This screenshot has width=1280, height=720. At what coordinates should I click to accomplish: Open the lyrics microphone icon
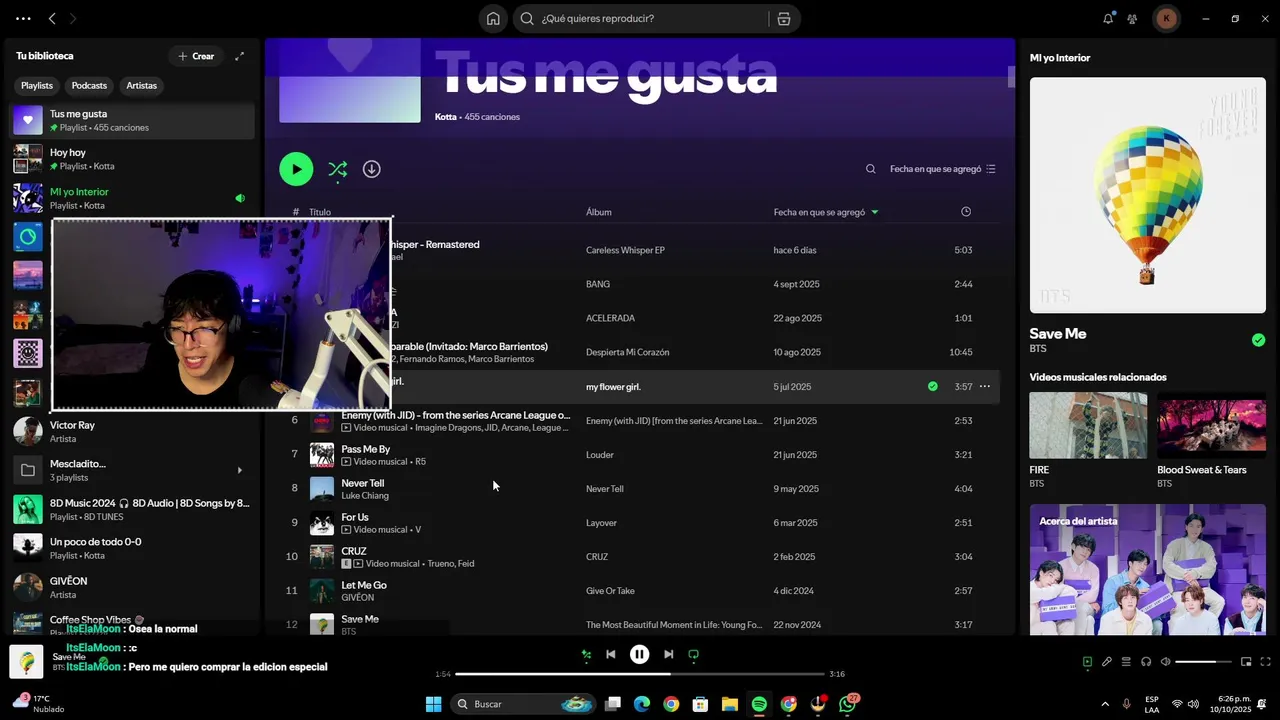[x=1107, y=661]
